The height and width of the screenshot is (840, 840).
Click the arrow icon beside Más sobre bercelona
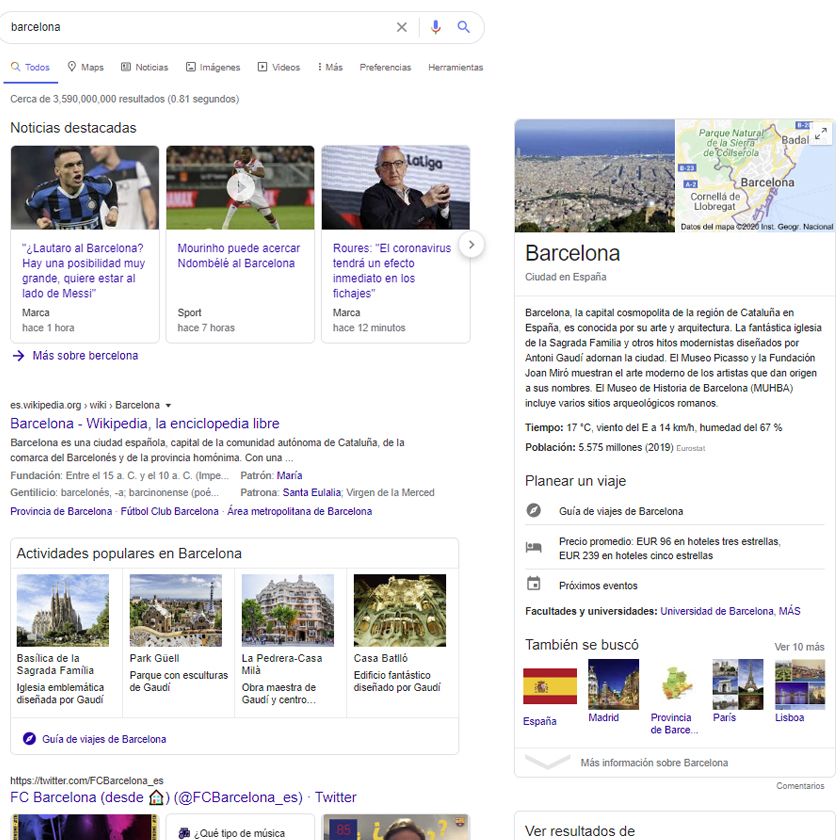click(18, 356)
